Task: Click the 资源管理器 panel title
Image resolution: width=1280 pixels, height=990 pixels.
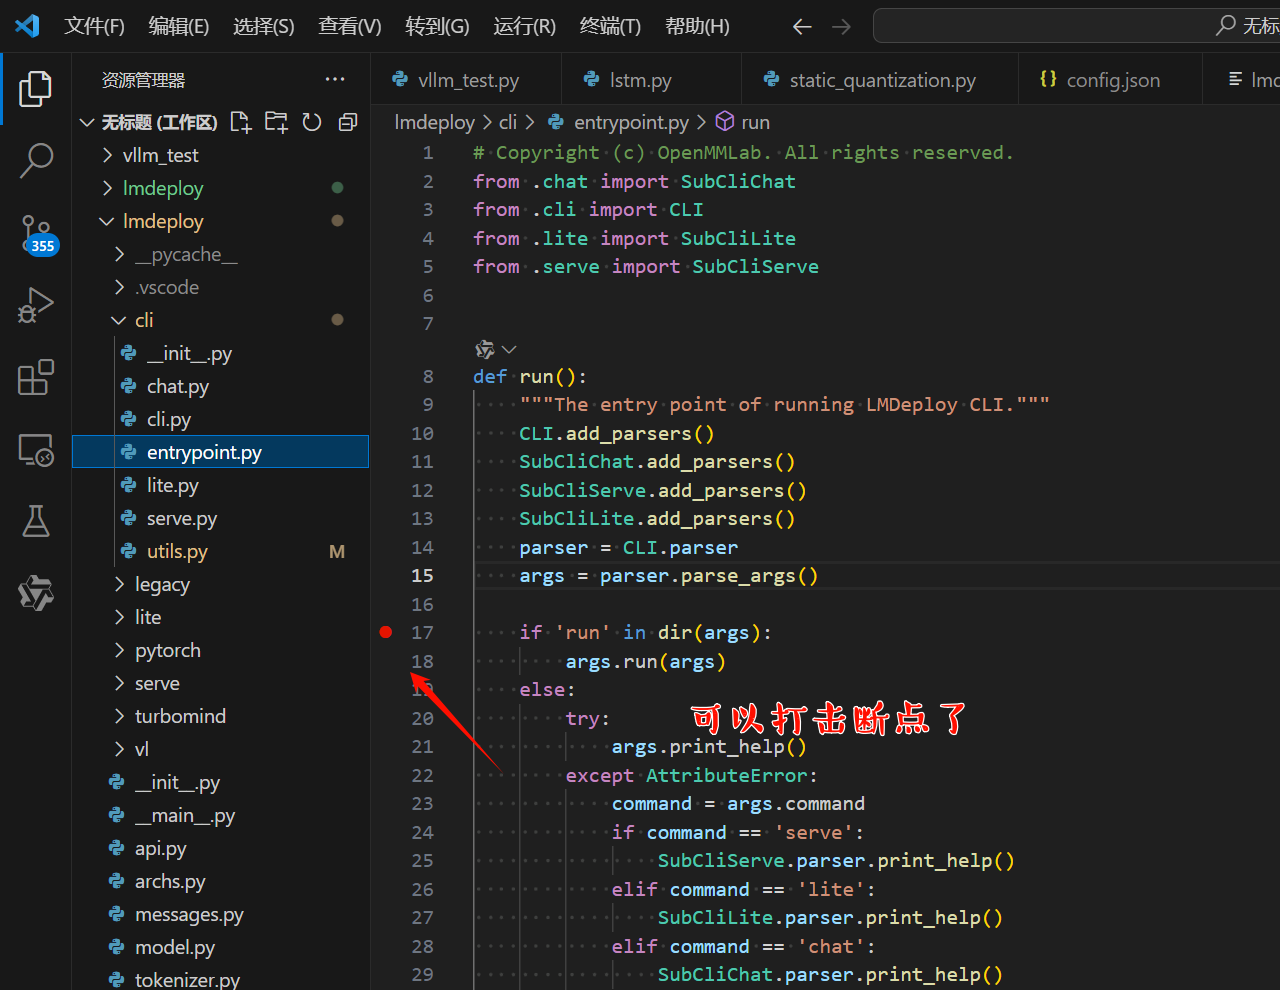Action: 143,80
